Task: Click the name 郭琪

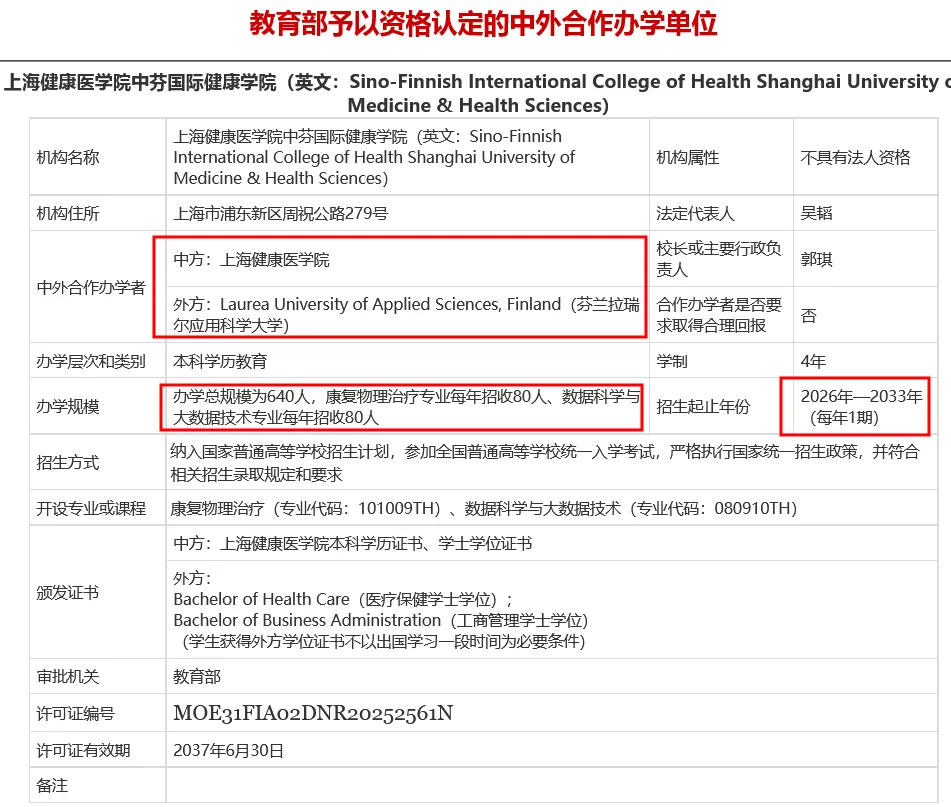Action: pyautogui.click(x=816, y=260)
